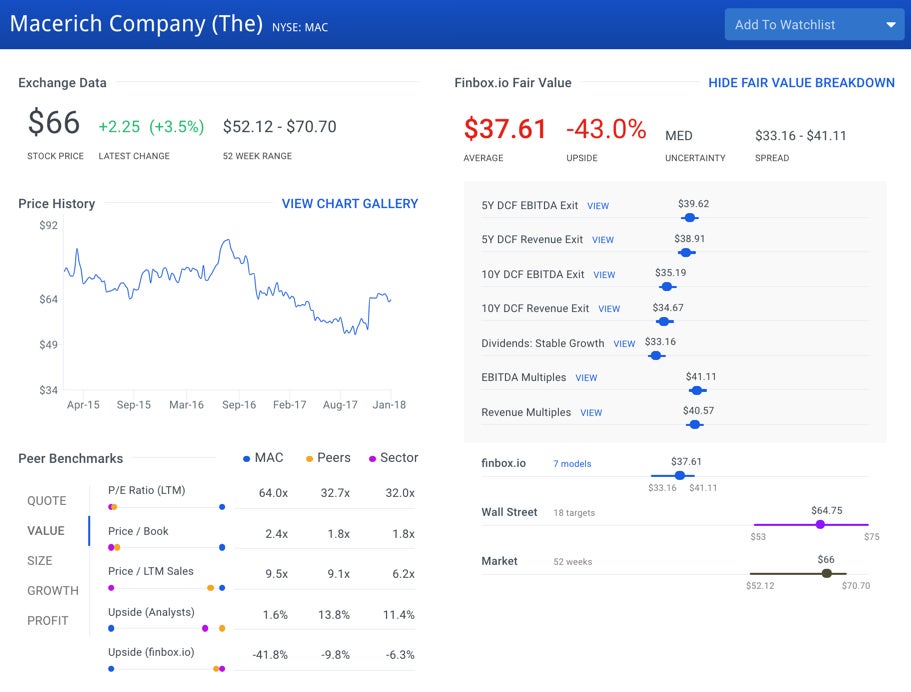This screenshot has height=692, width=911.
Task: Click the $37.61 average fair value
Action: point(505,129)
